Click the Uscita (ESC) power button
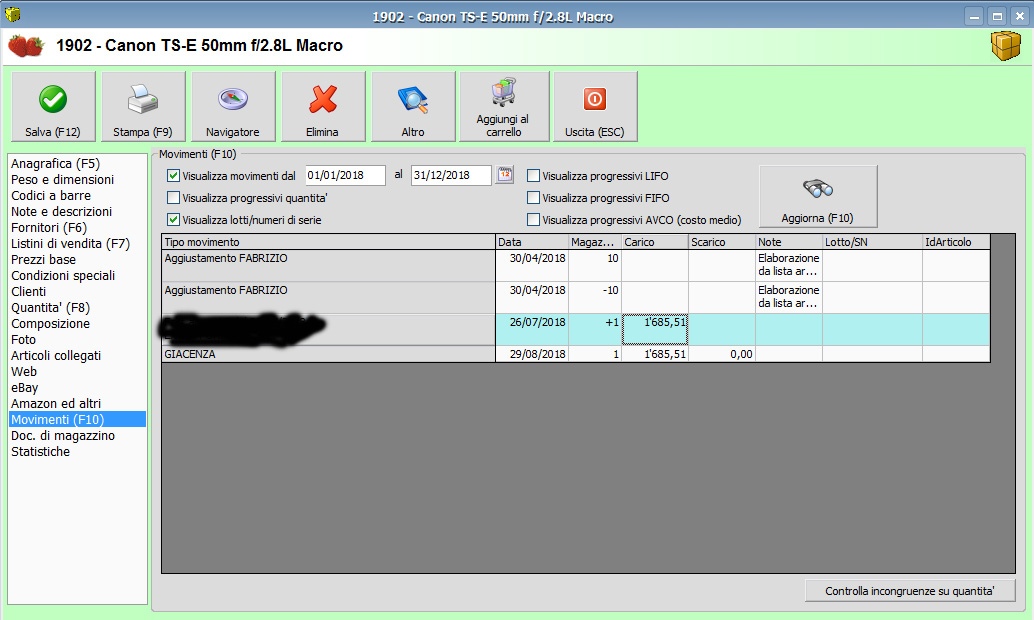This screenshot has width=1034, height=620. pos(595,106)
